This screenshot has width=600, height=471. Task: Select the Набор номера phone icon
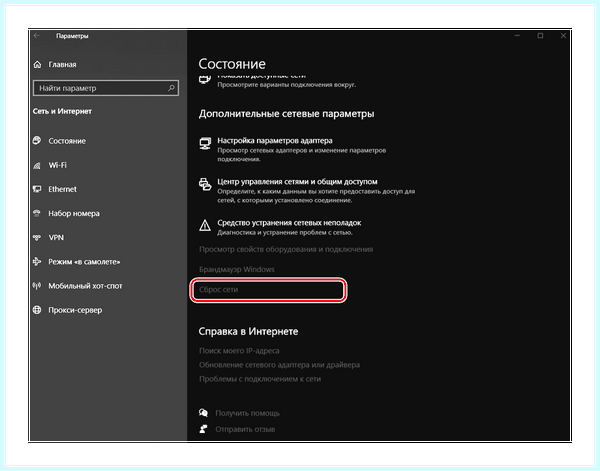(37, 213)
